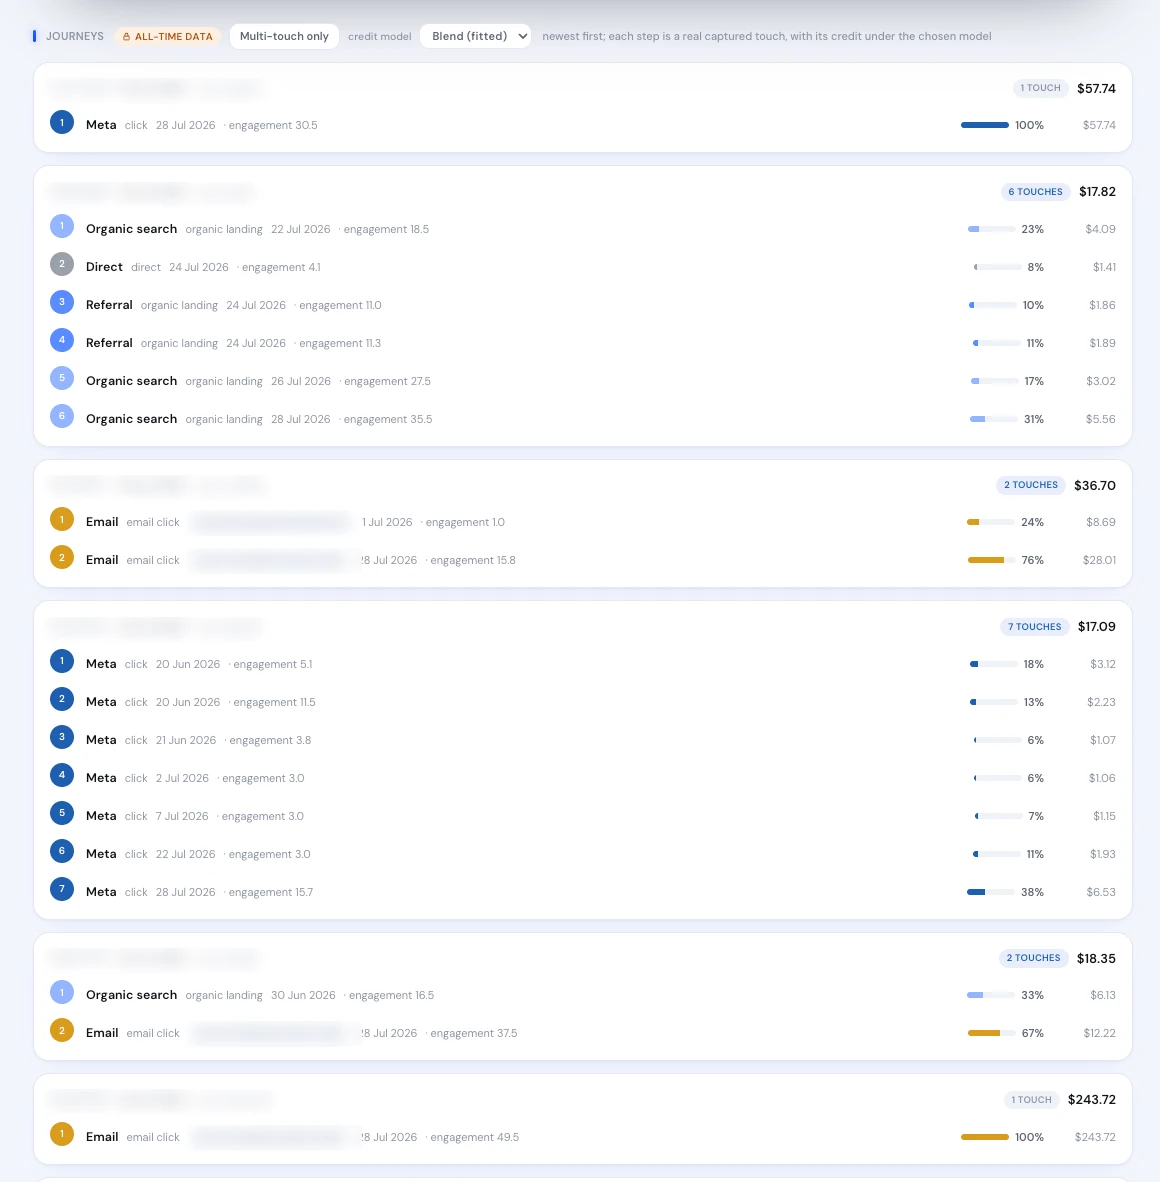Click the Direct channel label

point(104,267)
